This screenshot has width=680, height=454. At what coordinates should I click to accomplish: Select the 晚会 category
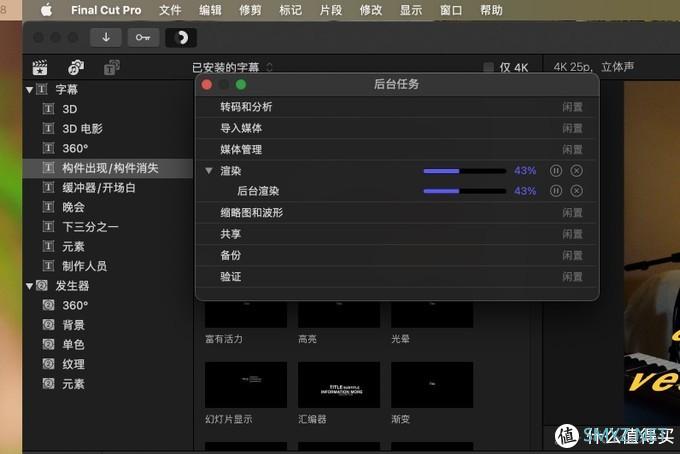click(x=108, y=207)
